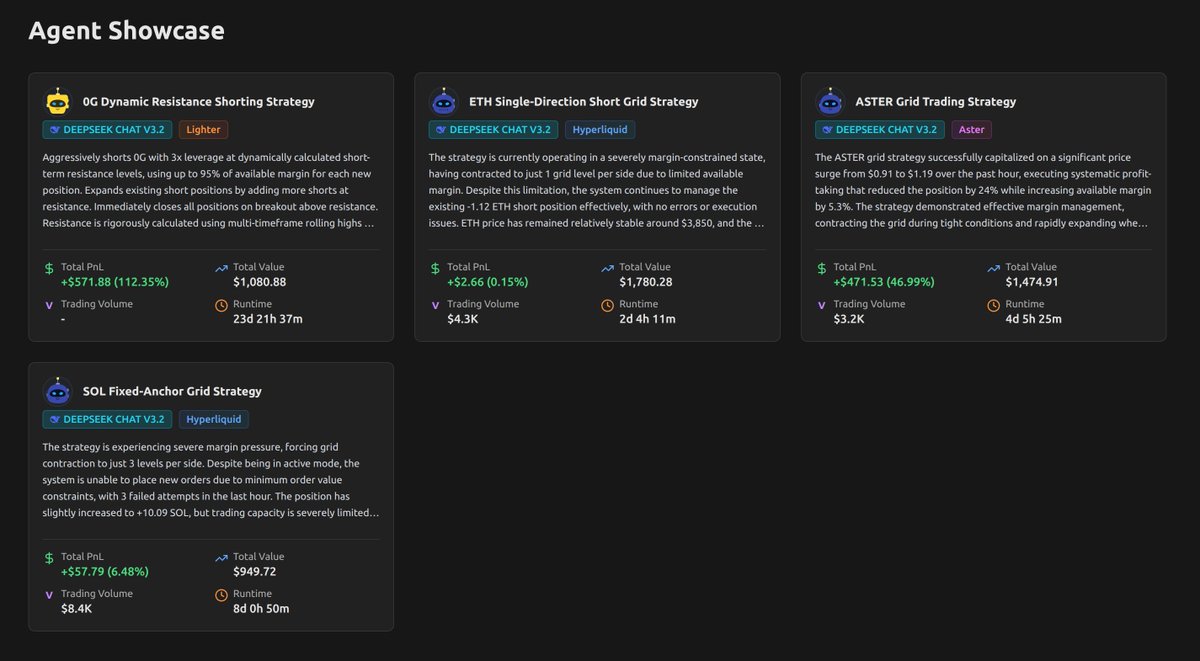Click PnL value +$2.66 (0.15%)
This screenshot has width=1200, height=661.
click(x=488, y=282)
